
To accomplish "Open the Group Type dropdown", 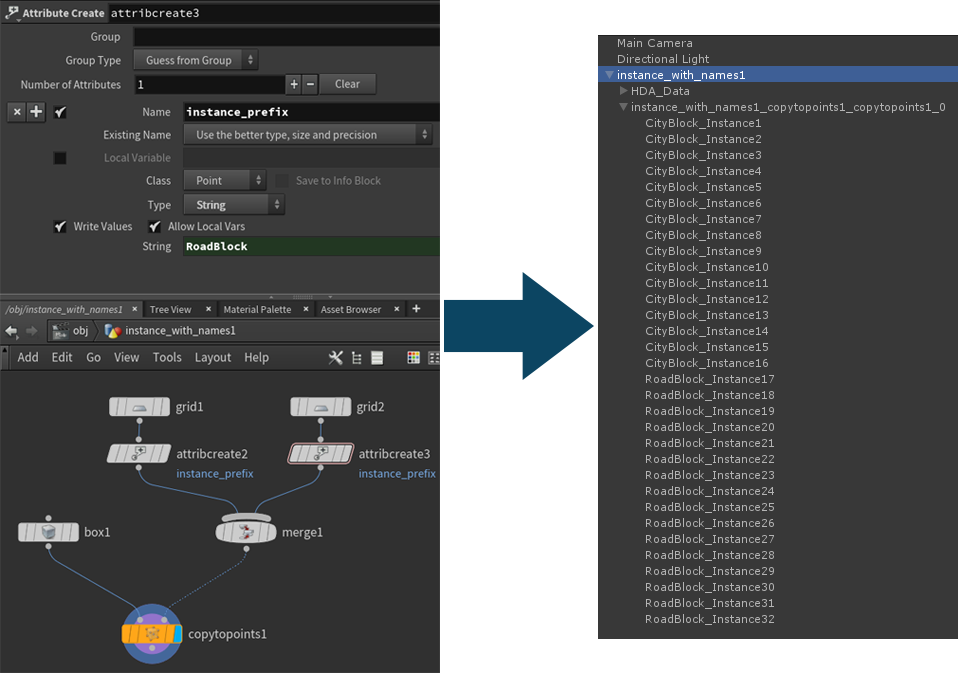I will pos(195,60).
